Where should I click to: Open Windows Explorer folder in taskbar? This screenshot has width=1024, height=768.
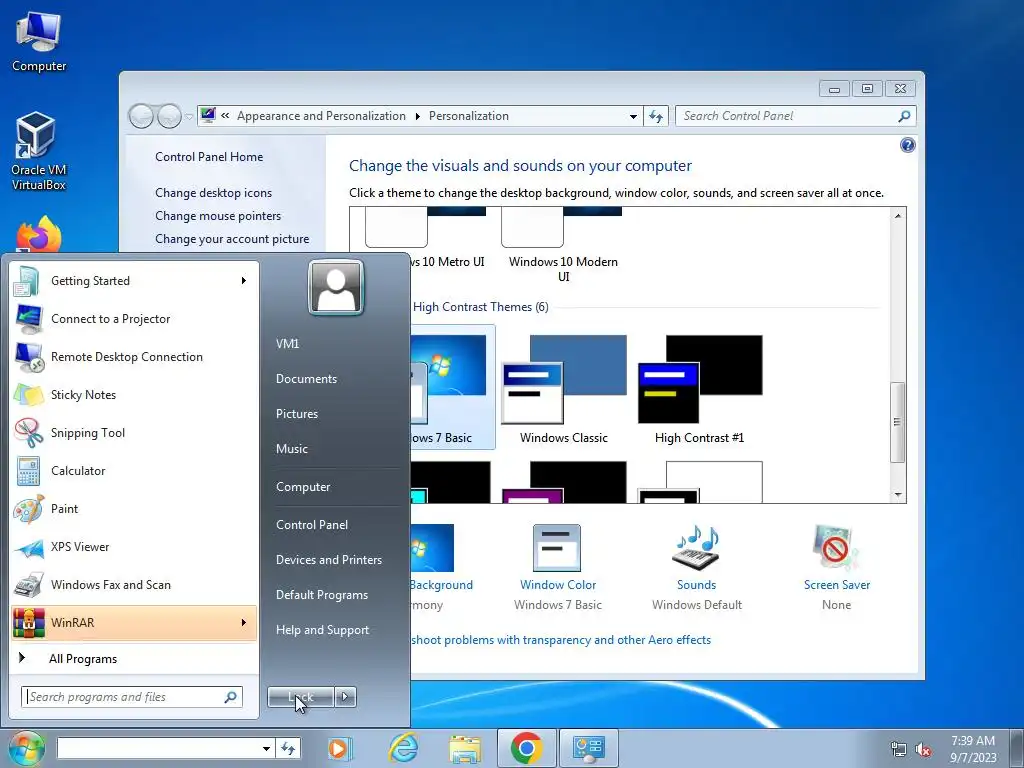click(x=465, y=748)
